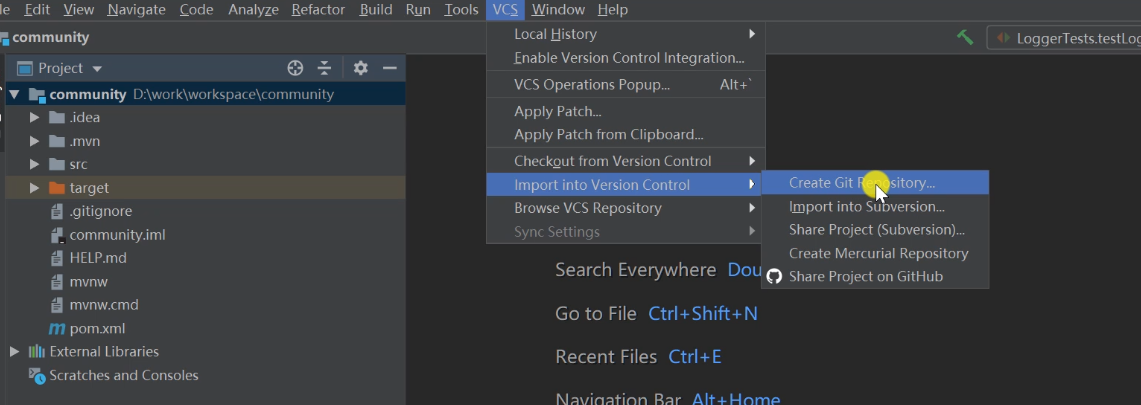Click the GitHub icon in the submenu
Viewport: 1141px width, 405px height.
pyautogui.click(x=774, y=277)
